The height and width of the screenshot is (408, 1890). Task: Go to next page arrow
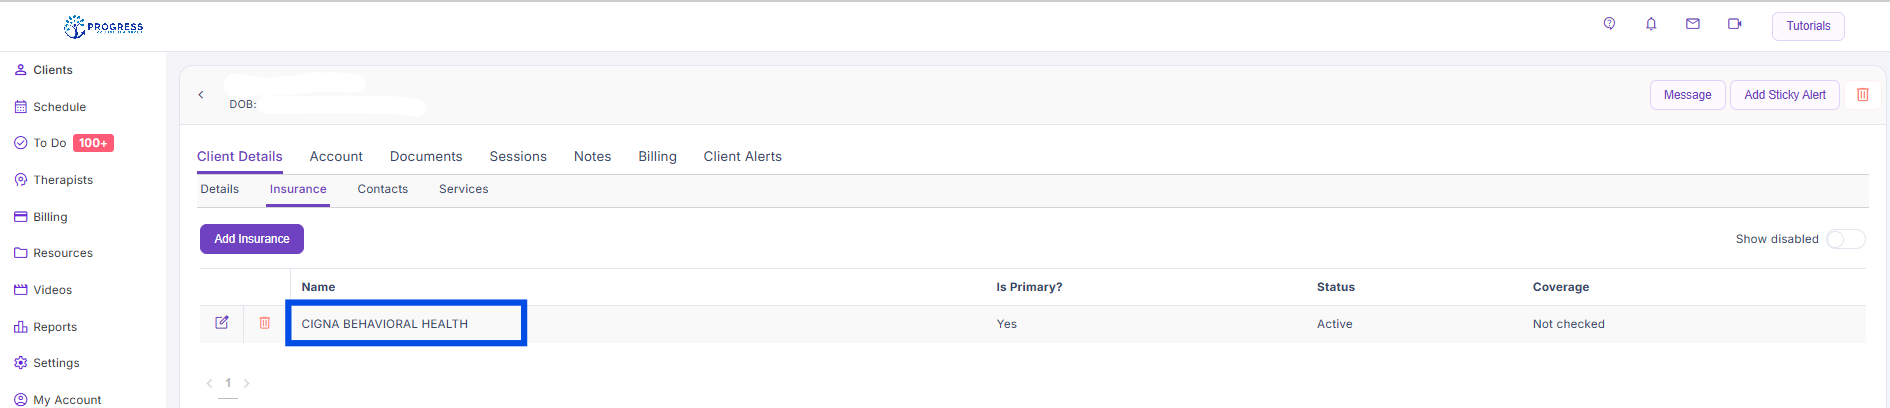tap(247, 383)
